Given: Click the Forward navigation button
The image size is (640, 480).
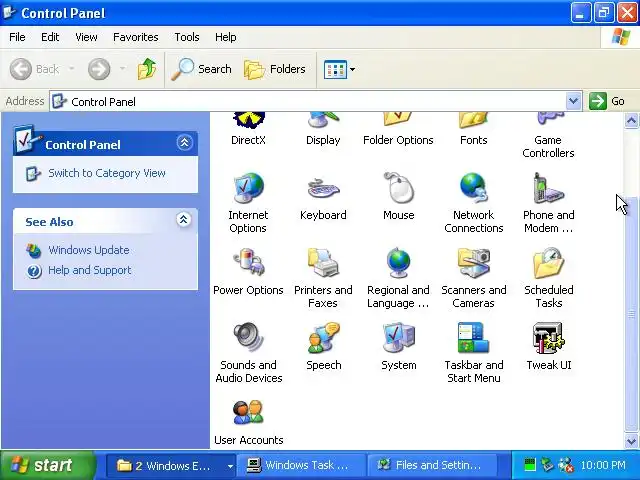Looking at the screenshot, I should click(x=99, y=69).
